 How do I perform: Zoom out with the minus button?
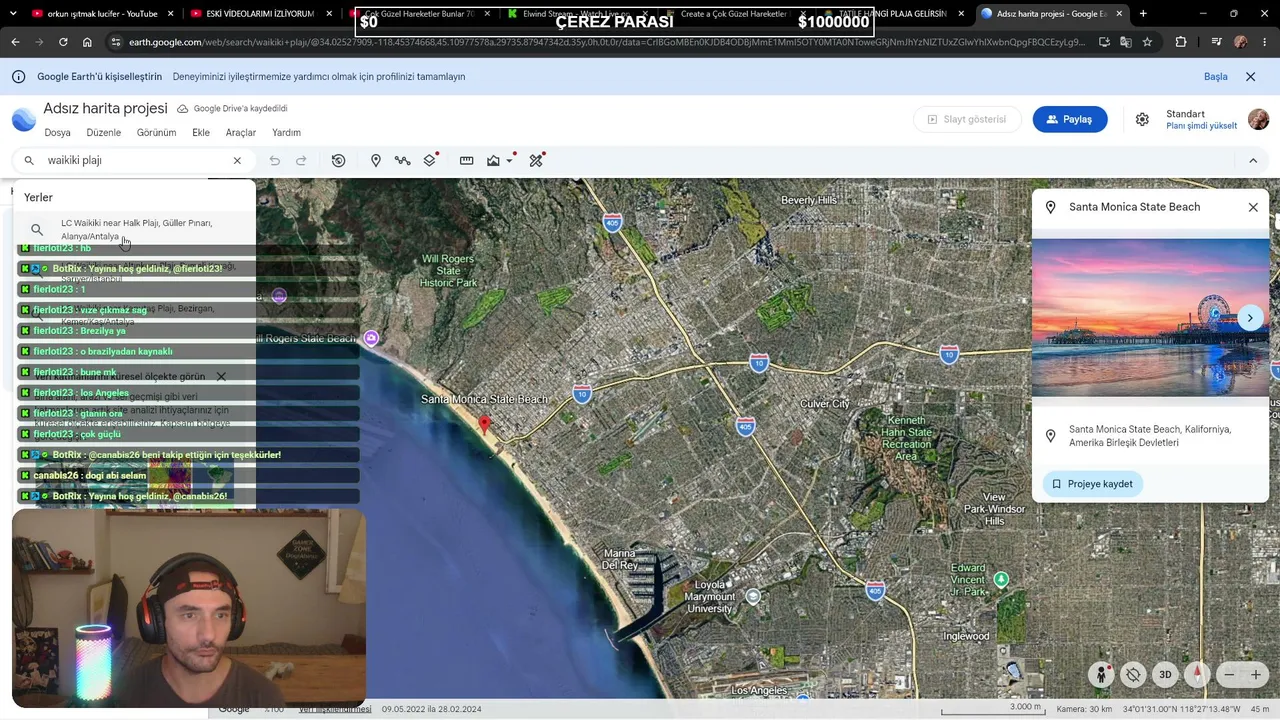[x=1230, y=675]
